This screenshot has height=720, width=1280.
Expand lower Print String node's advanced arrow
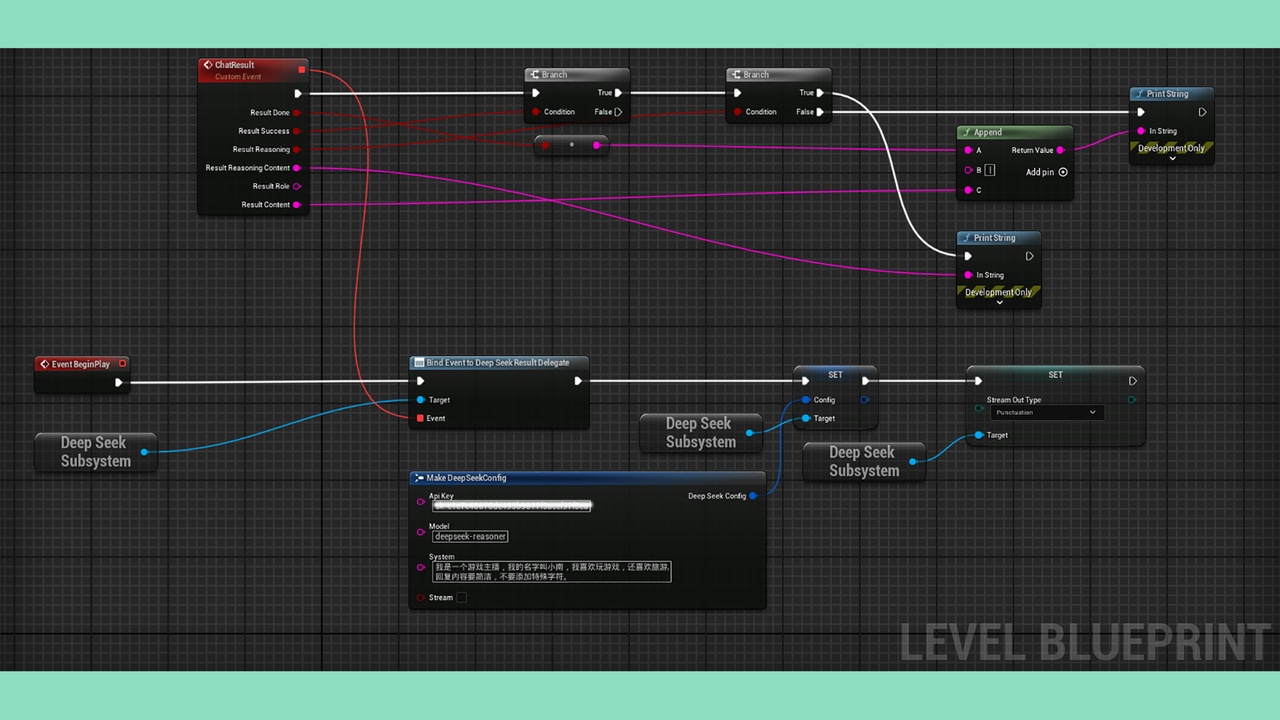(x=999, y=303)
